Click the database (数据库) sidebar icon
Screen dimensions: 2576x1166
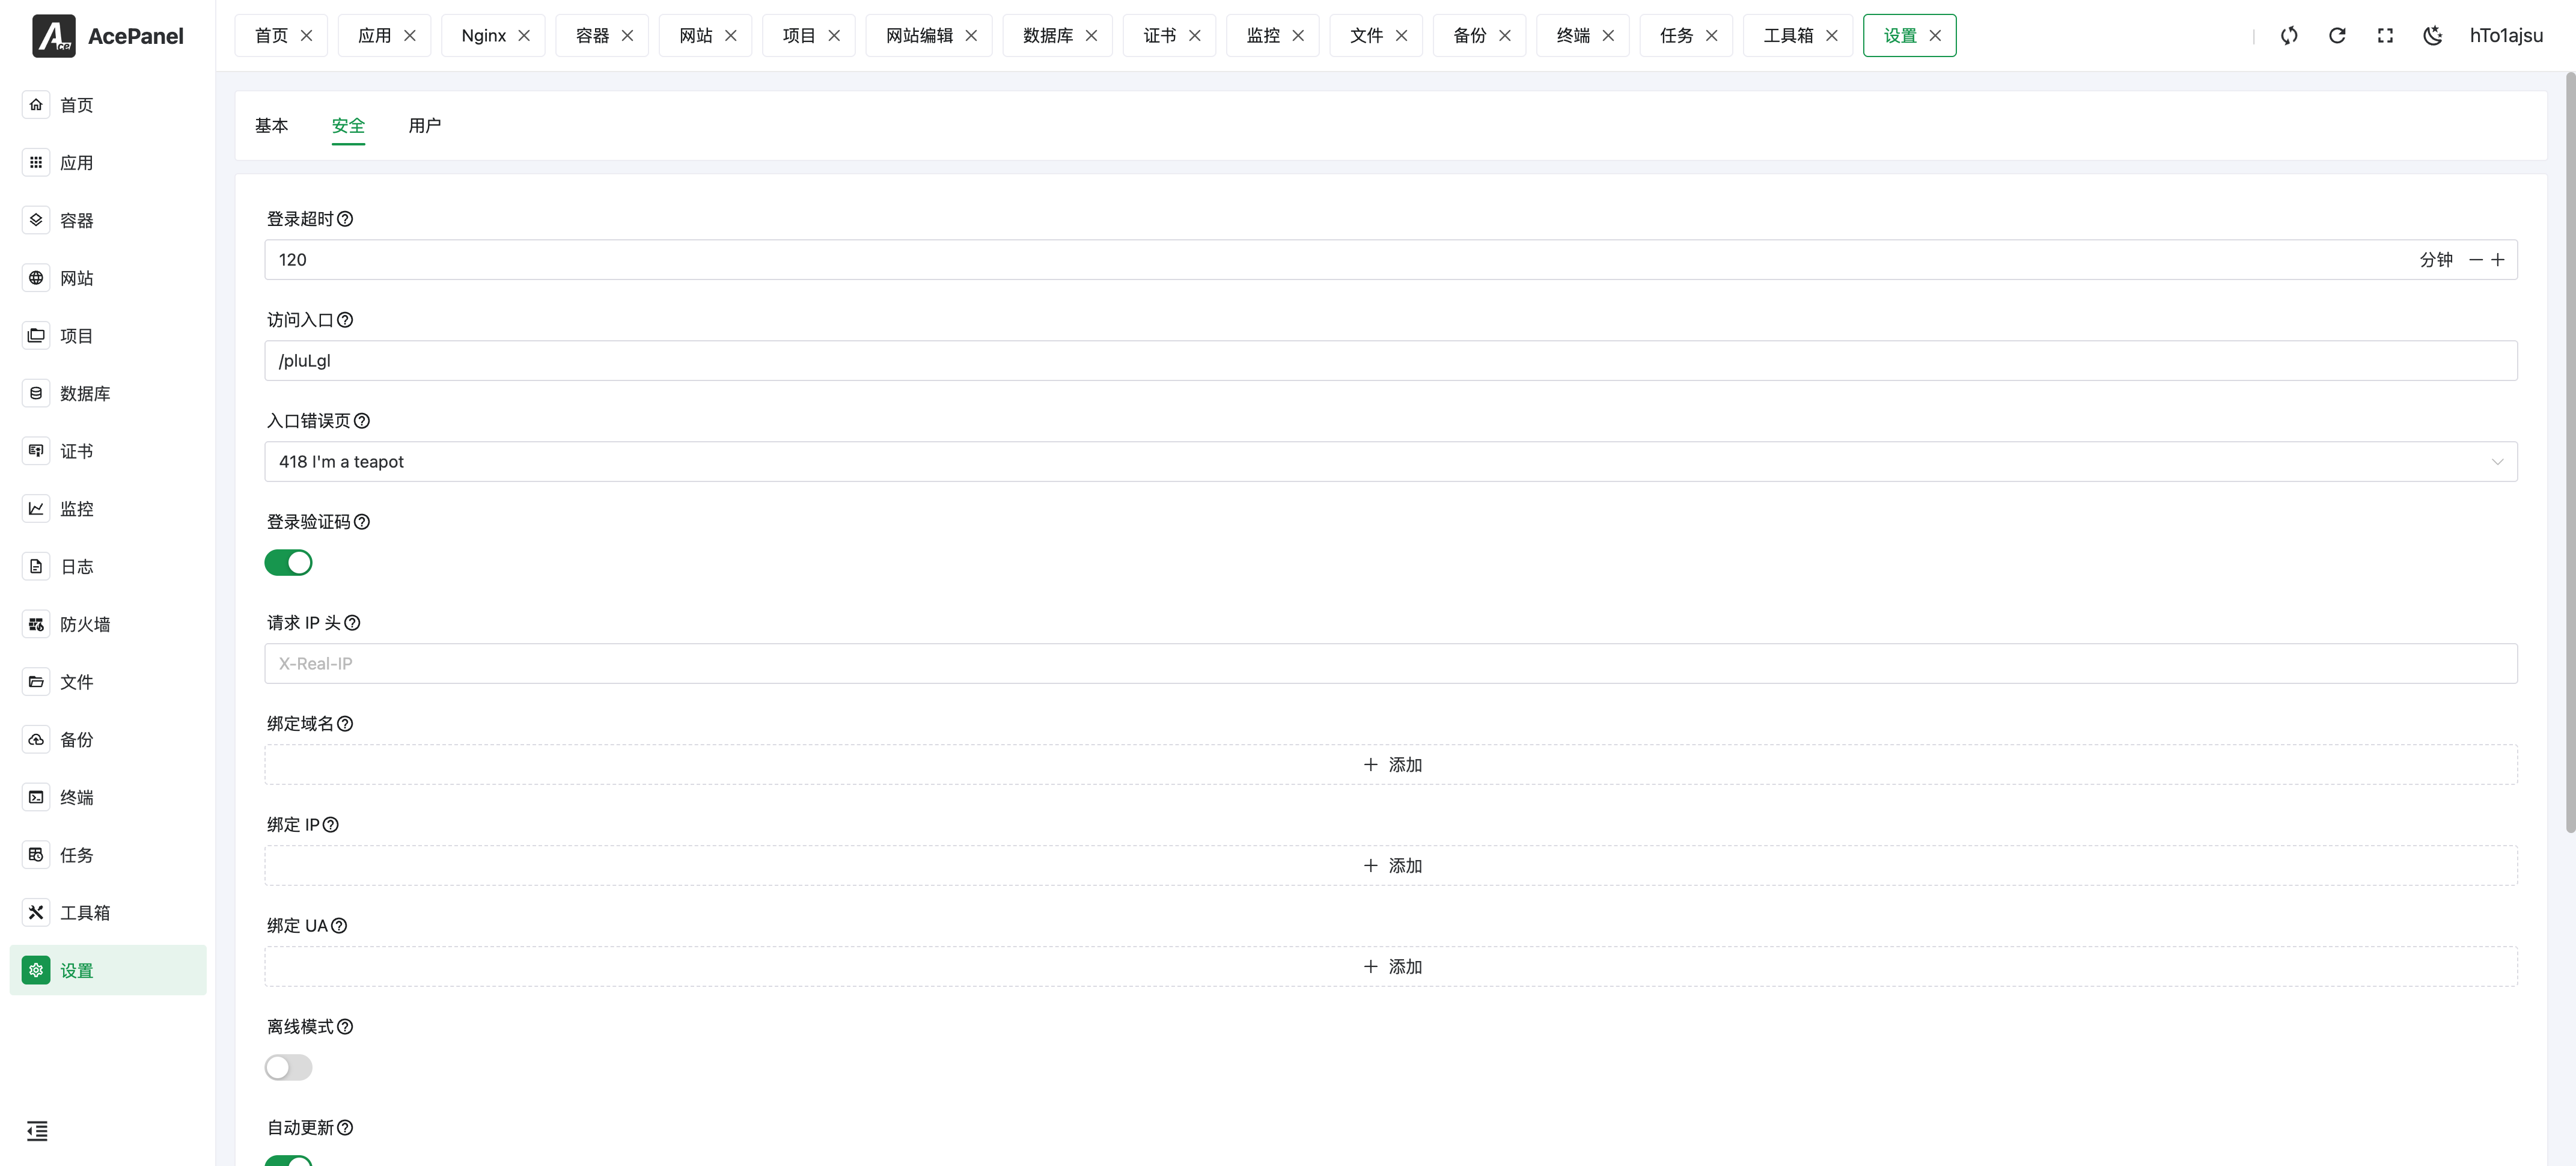[36, 393]
